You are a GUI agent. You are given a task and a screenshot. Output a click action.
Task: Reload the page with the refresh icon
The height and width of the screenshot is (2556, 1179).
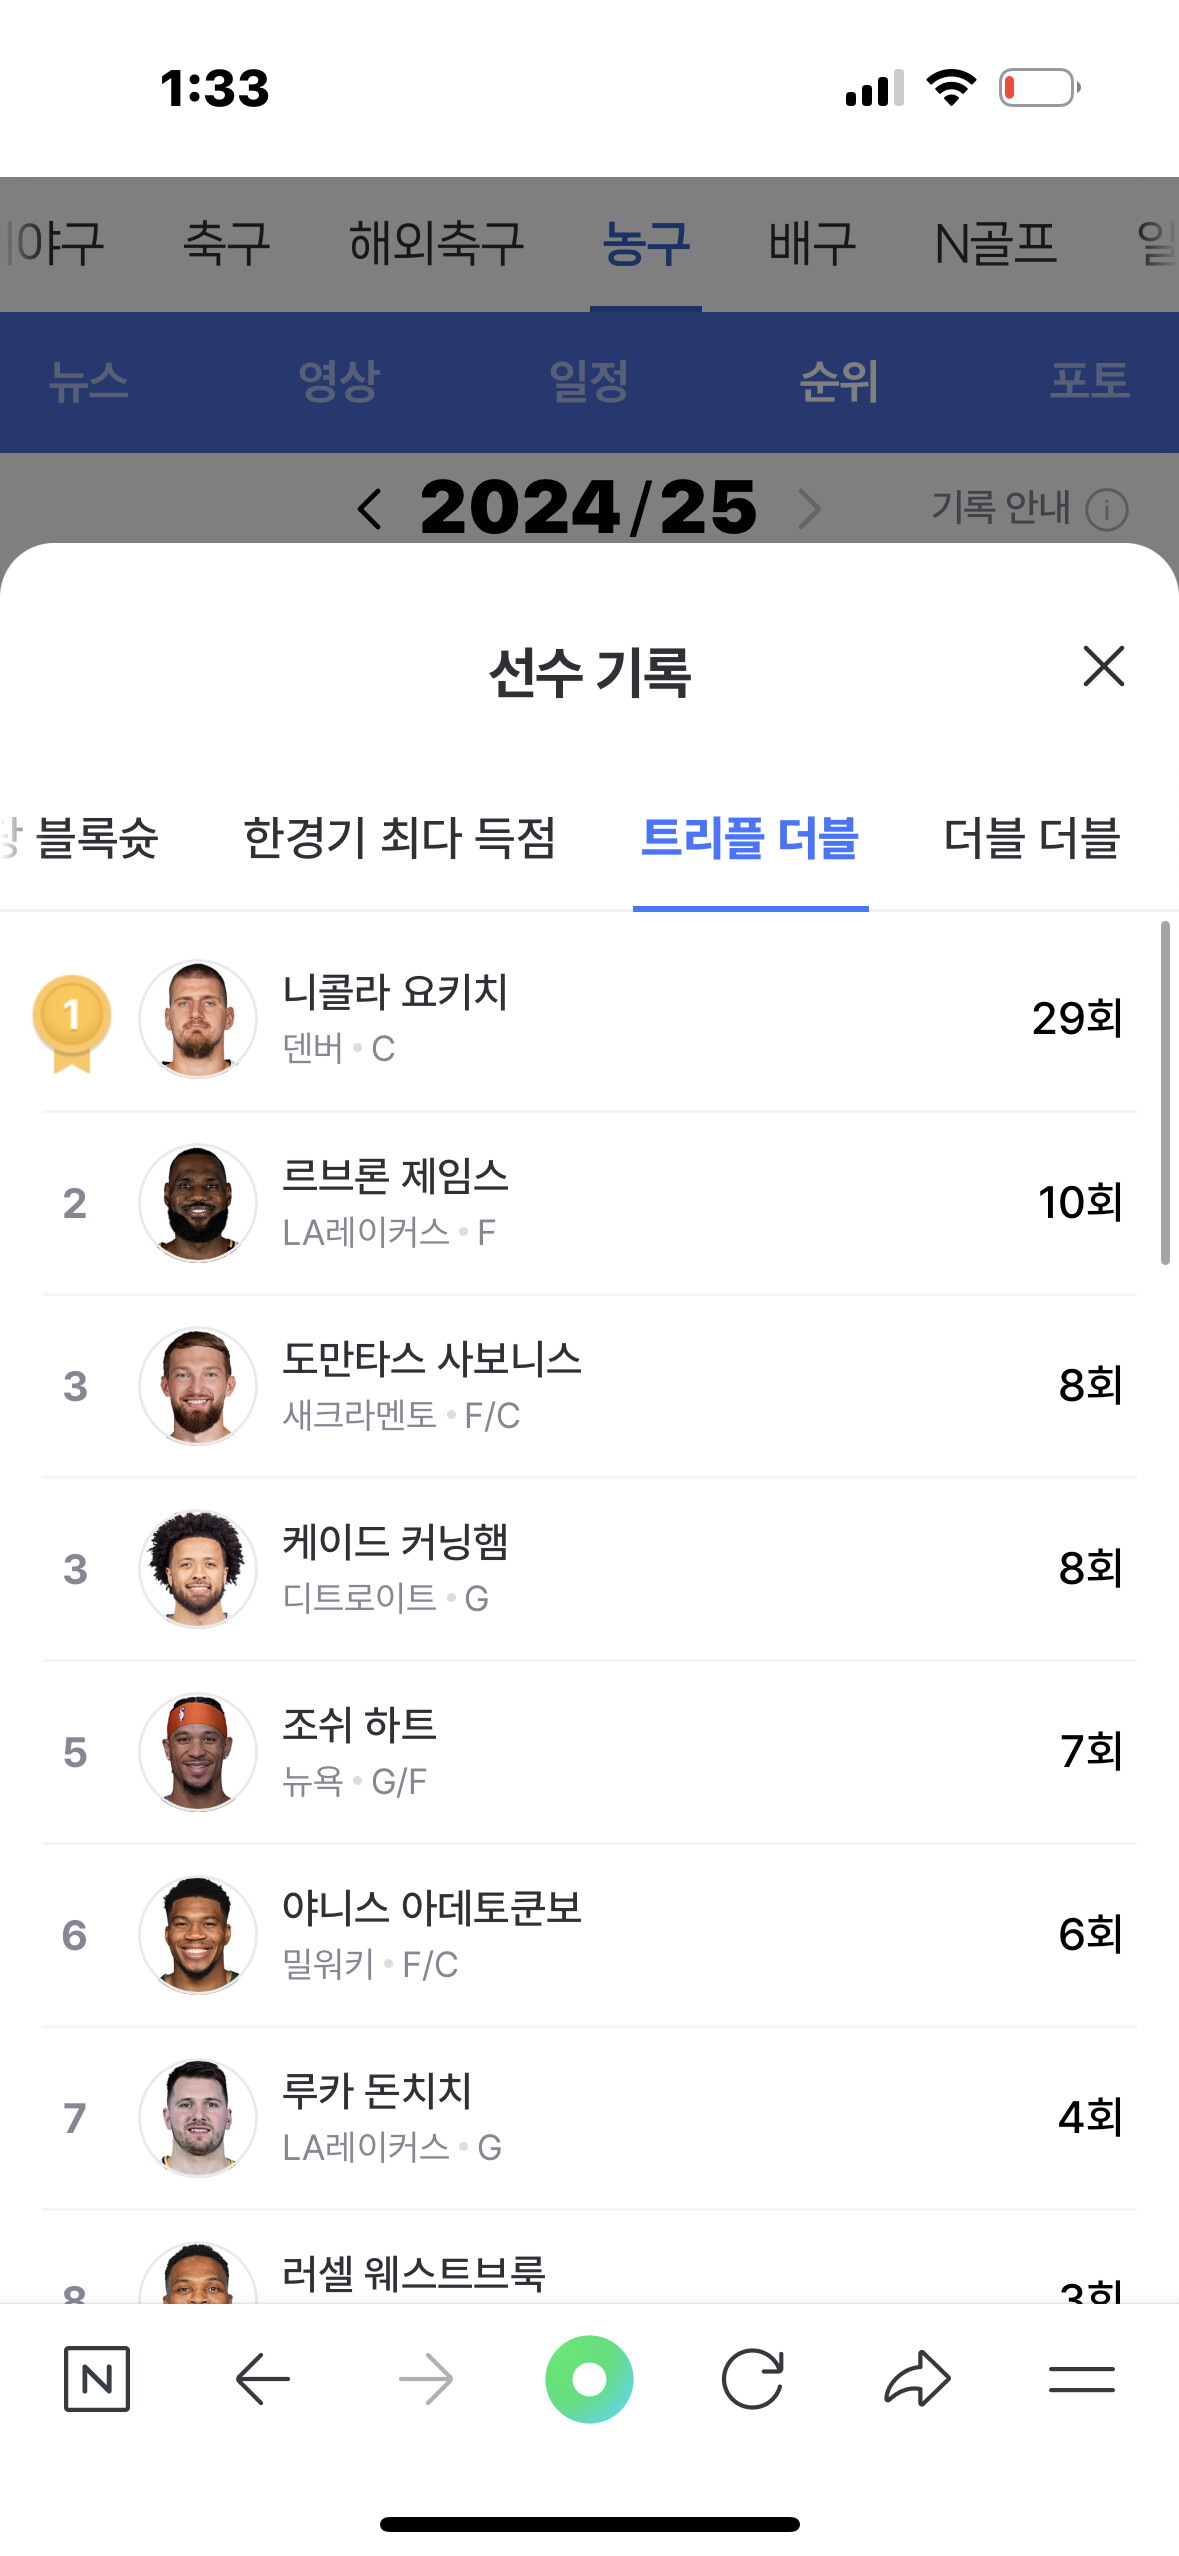(x=752, y=2379)
